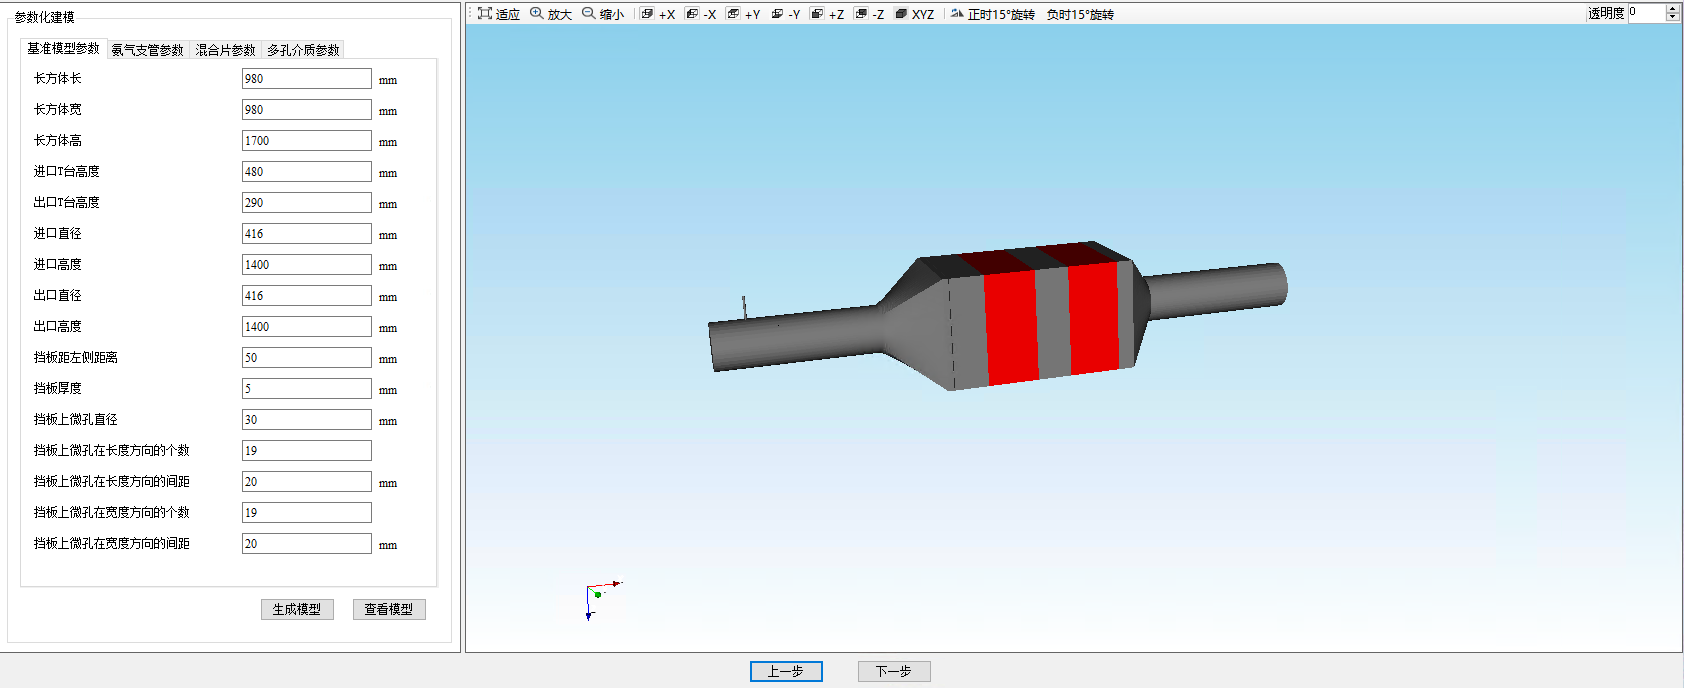The height and width of the screenshot is (690, 1684).
Task: Click the 挡板厚度 label text
Action: coord(58,388)
